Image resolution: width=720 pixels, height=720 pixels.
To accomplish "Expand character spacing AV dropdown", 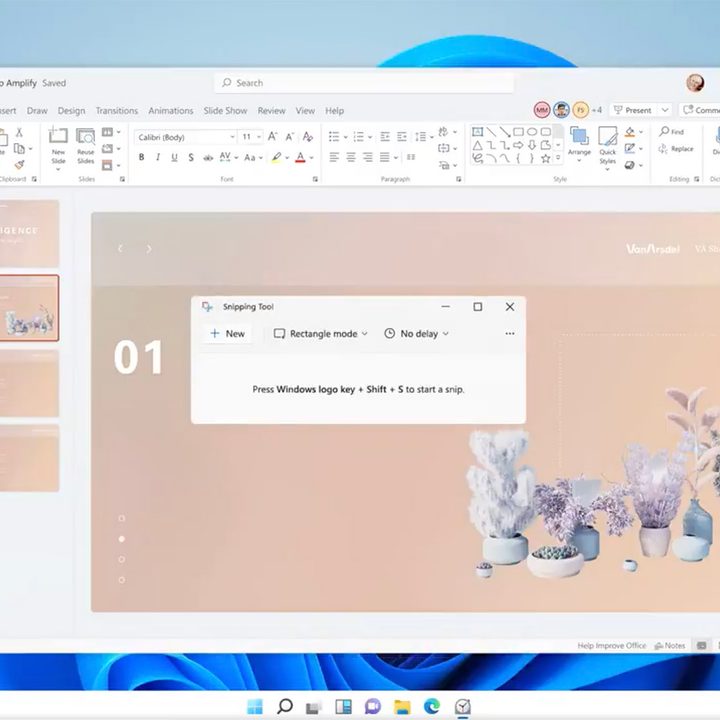I will (236, 158).
